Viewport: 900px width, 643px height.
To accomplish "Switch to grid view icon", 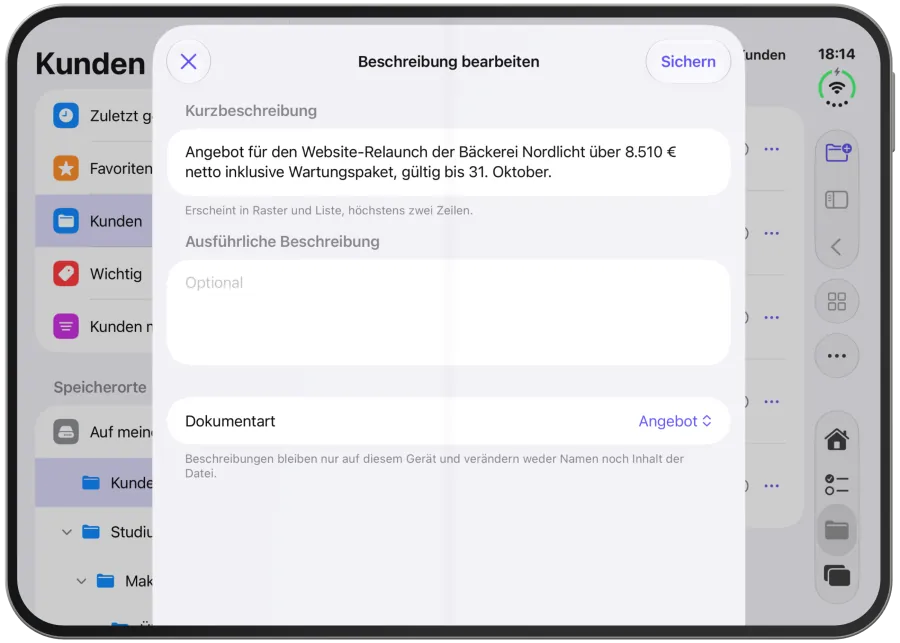I will tap(837, 301).
